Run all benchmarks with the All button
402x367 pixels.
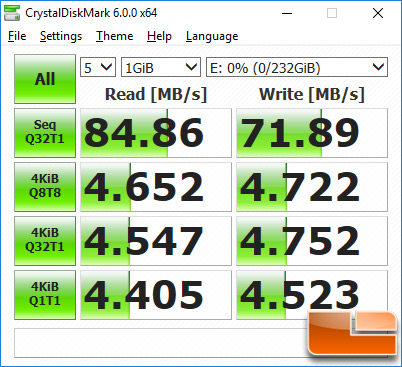click(45, 79)
